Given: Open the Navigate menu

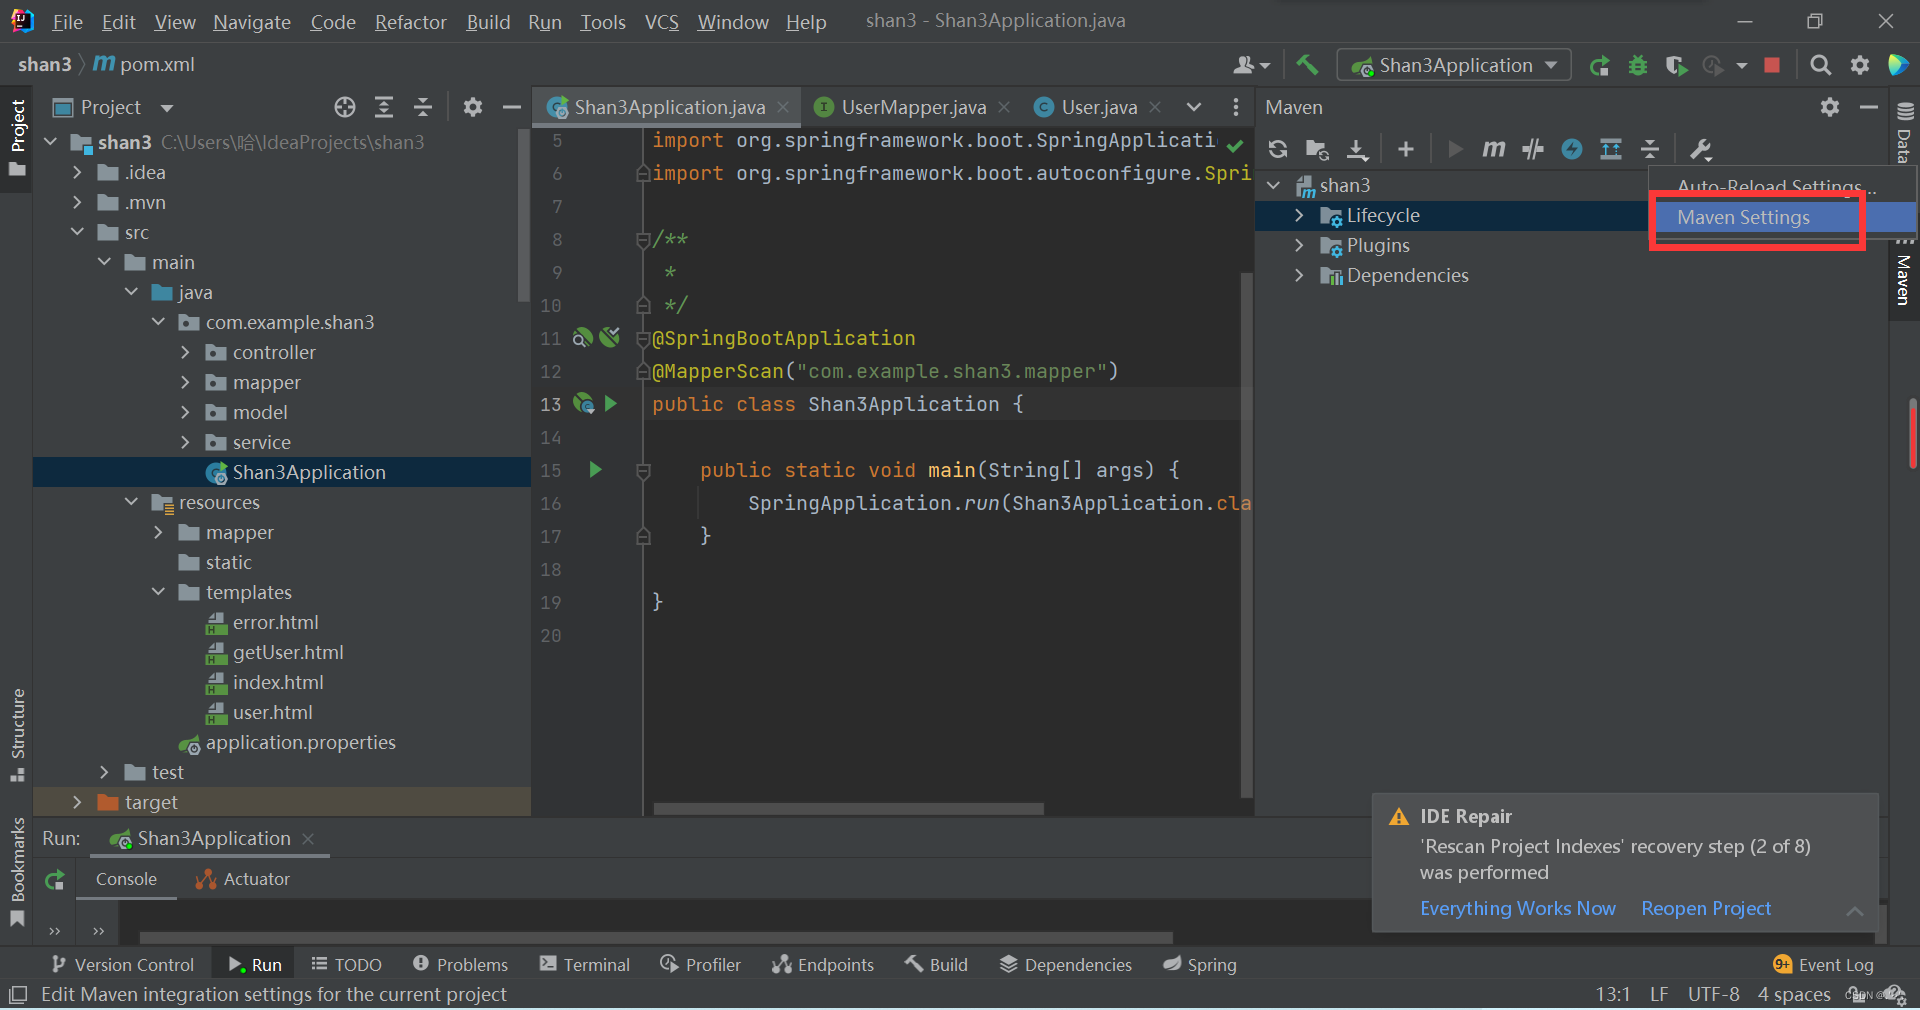Looking at the screenshot, I should 251,22.
